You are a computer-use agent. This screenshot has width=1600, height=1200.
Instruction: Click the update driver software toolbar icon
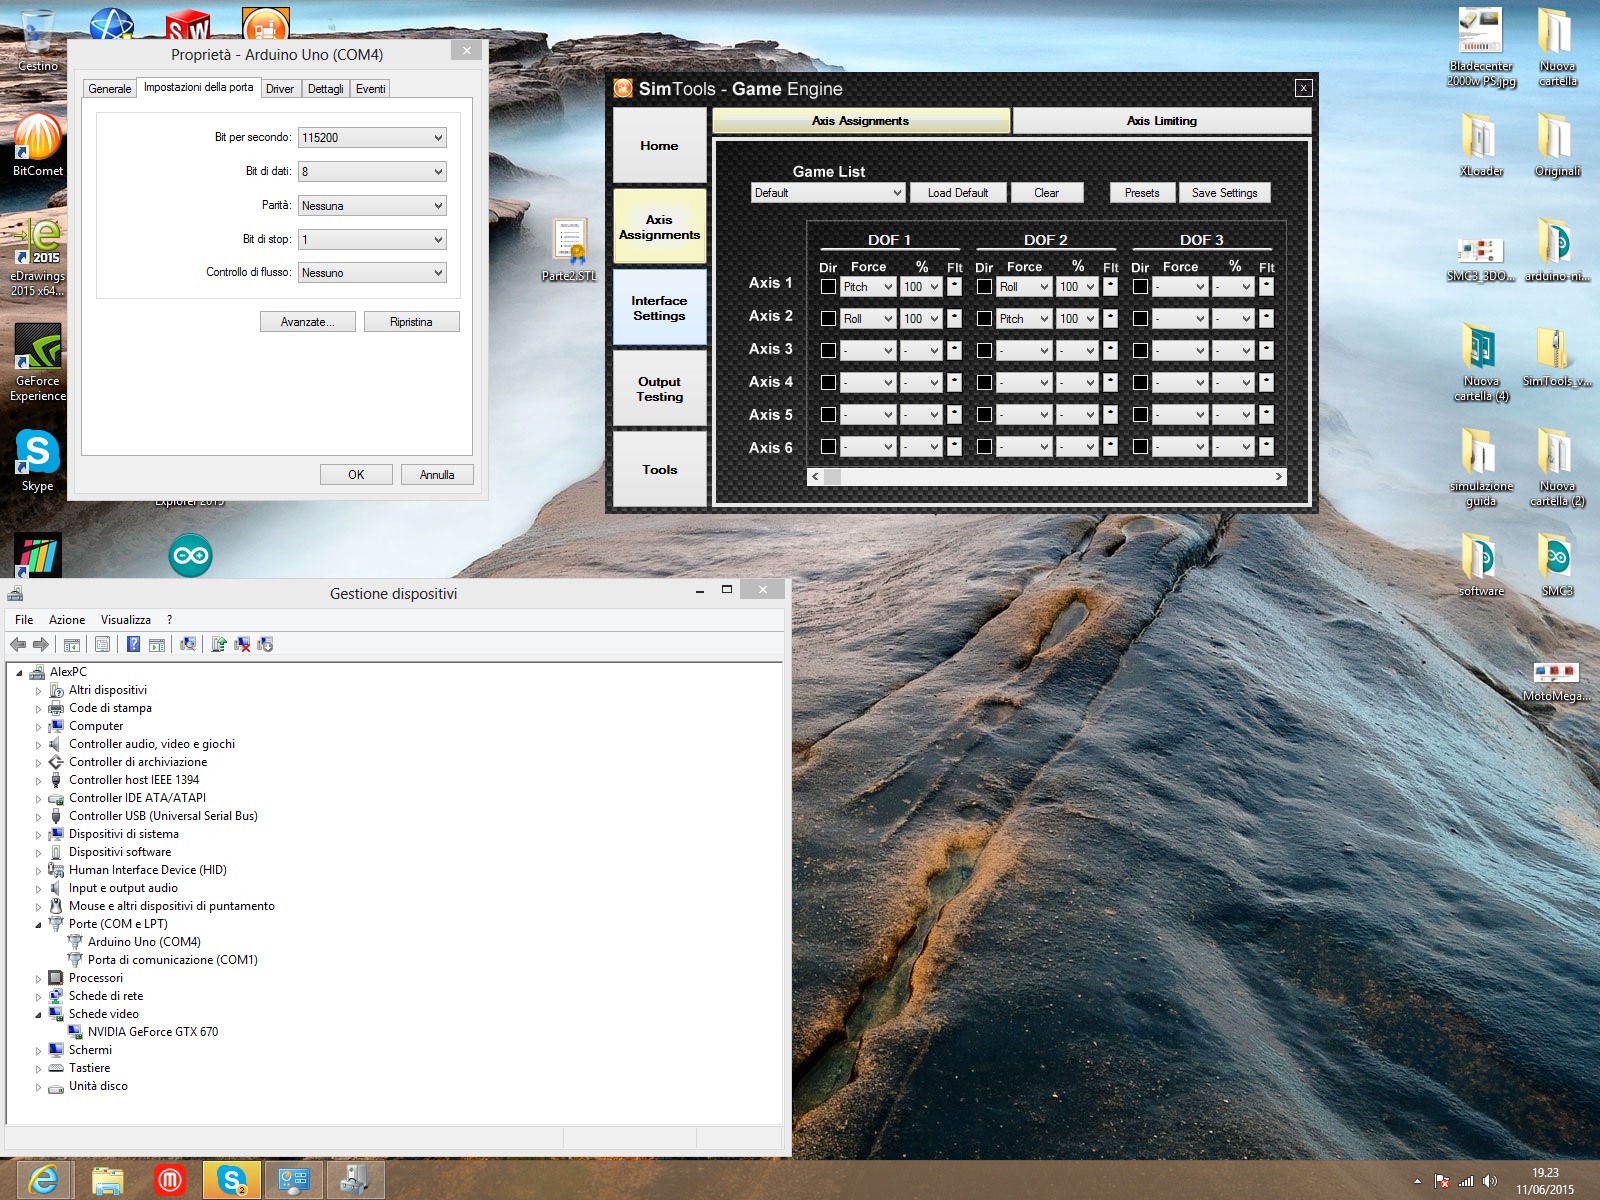(218, 645)
